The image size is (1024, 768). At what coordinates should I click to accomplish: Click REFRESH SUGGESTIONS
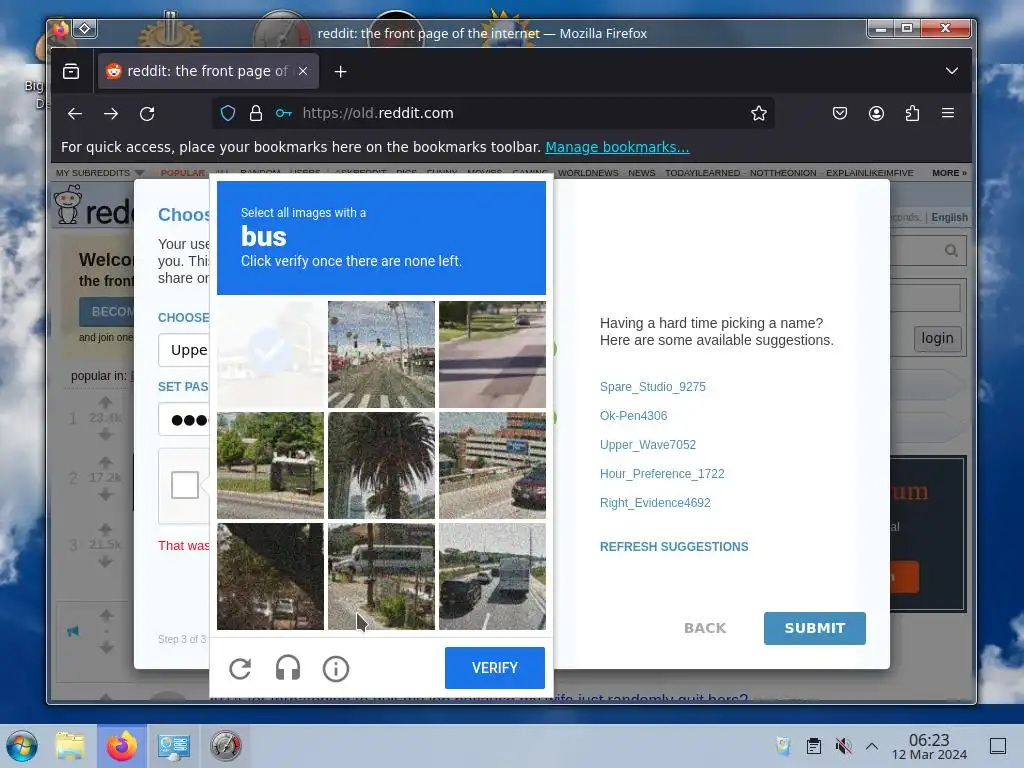point(674,547)
